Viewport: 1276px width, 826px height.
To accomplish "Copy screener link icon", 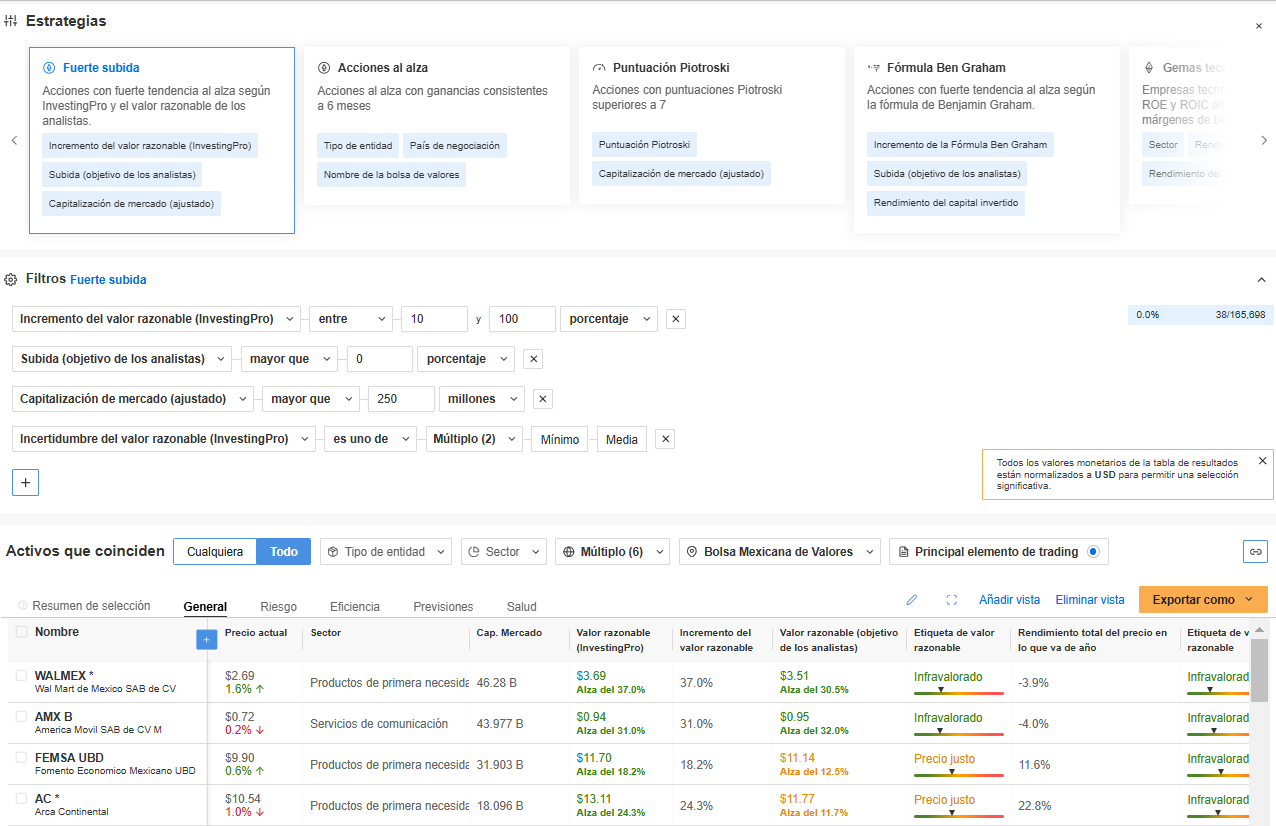I will coord(1256,551).
